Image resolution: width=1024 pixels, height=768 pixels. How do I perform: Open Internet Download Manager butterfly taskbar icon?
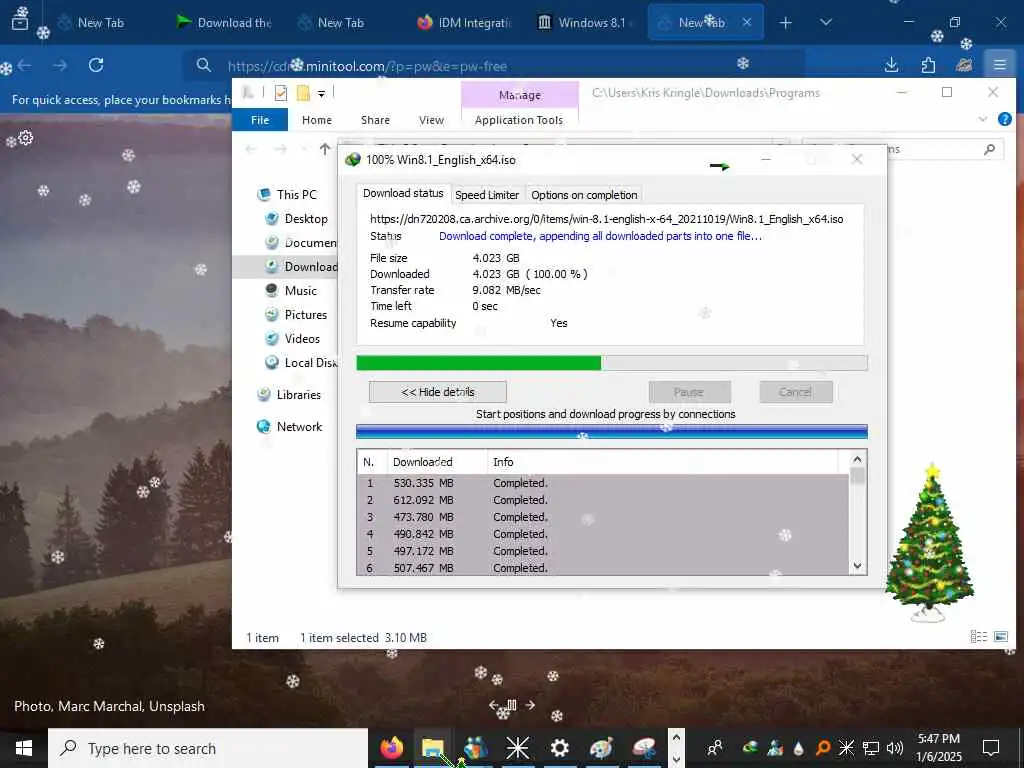pyautogui.click(x=475, y=748)
